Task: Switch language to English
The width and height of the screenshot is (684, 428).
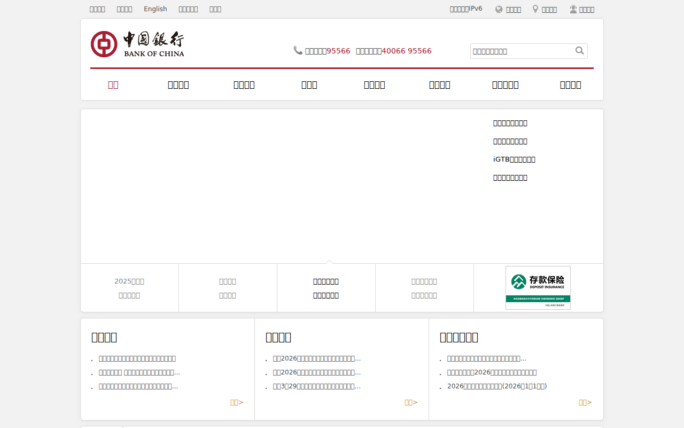Action: [x=155, y=9]
